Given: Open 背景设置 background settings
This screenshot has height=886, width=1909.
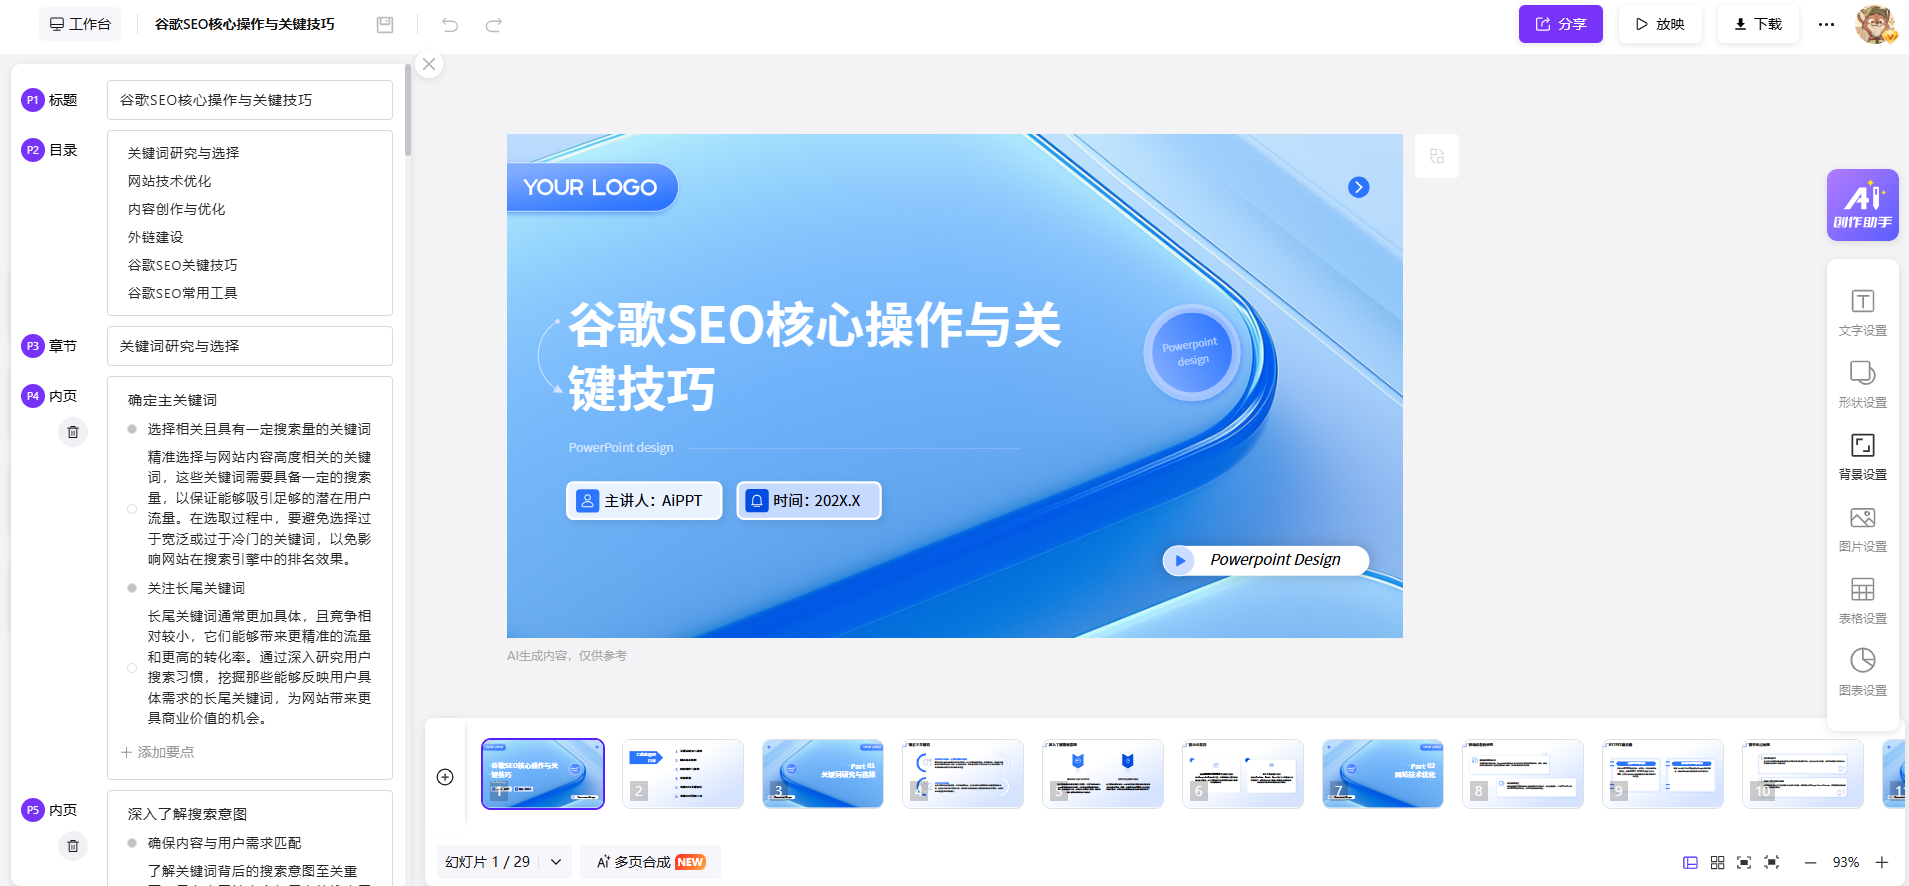Looking at the screenshot, I should (x=1862, y=457).
